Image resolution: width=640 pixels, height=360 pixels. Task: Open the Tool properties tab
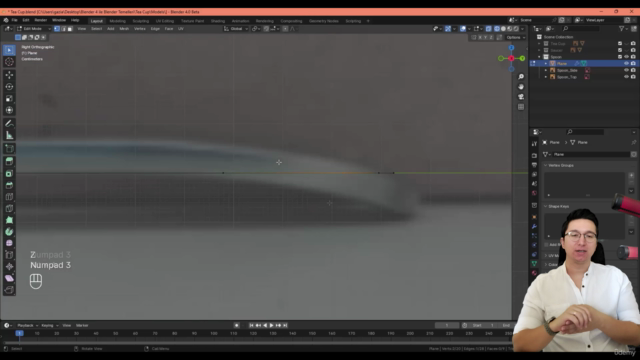click(534, 144)
